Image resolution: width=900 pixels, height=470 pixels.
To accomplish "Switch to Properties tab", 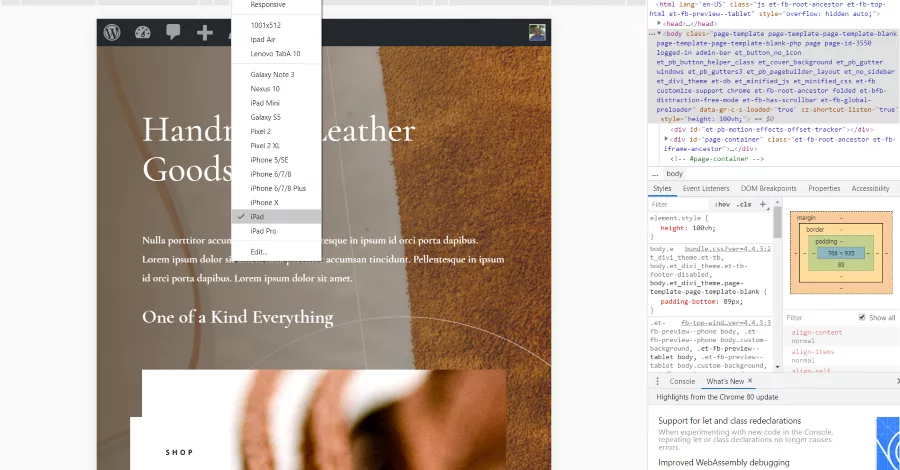I will point(824,188).
